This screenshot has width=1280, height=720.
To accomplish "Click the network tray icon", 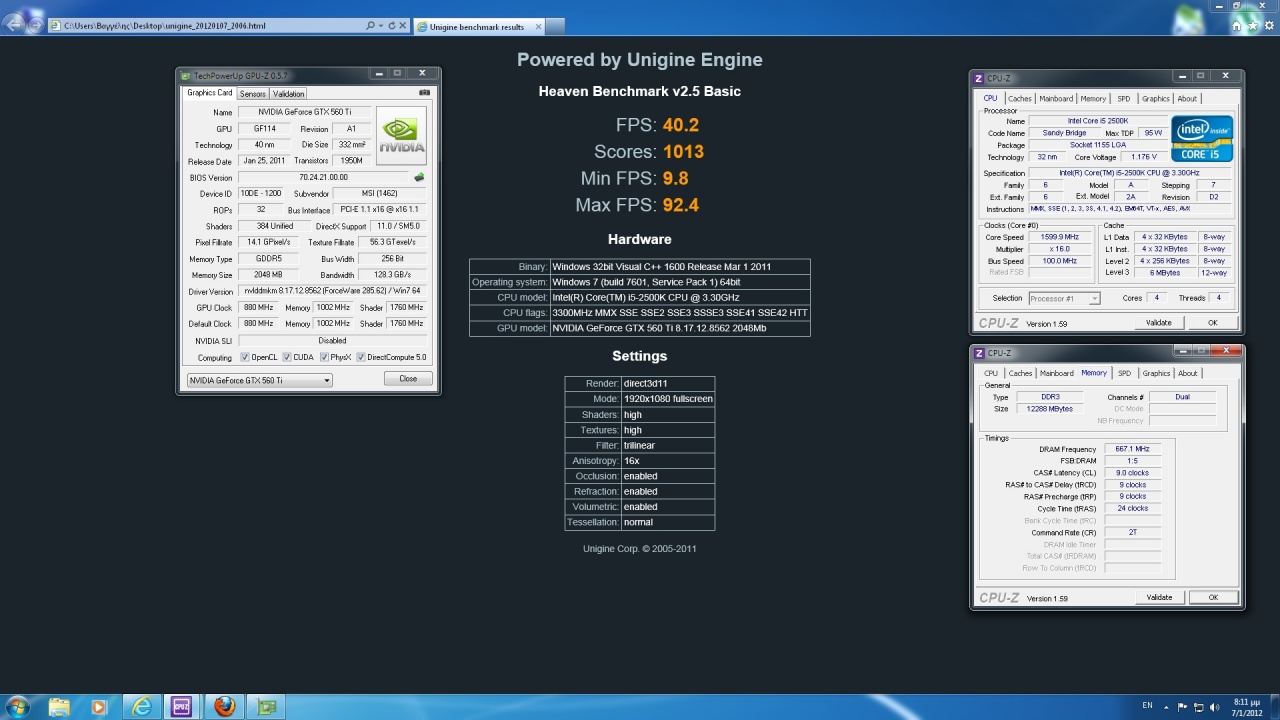I will pyautogui.click(x=1197, y=707).
